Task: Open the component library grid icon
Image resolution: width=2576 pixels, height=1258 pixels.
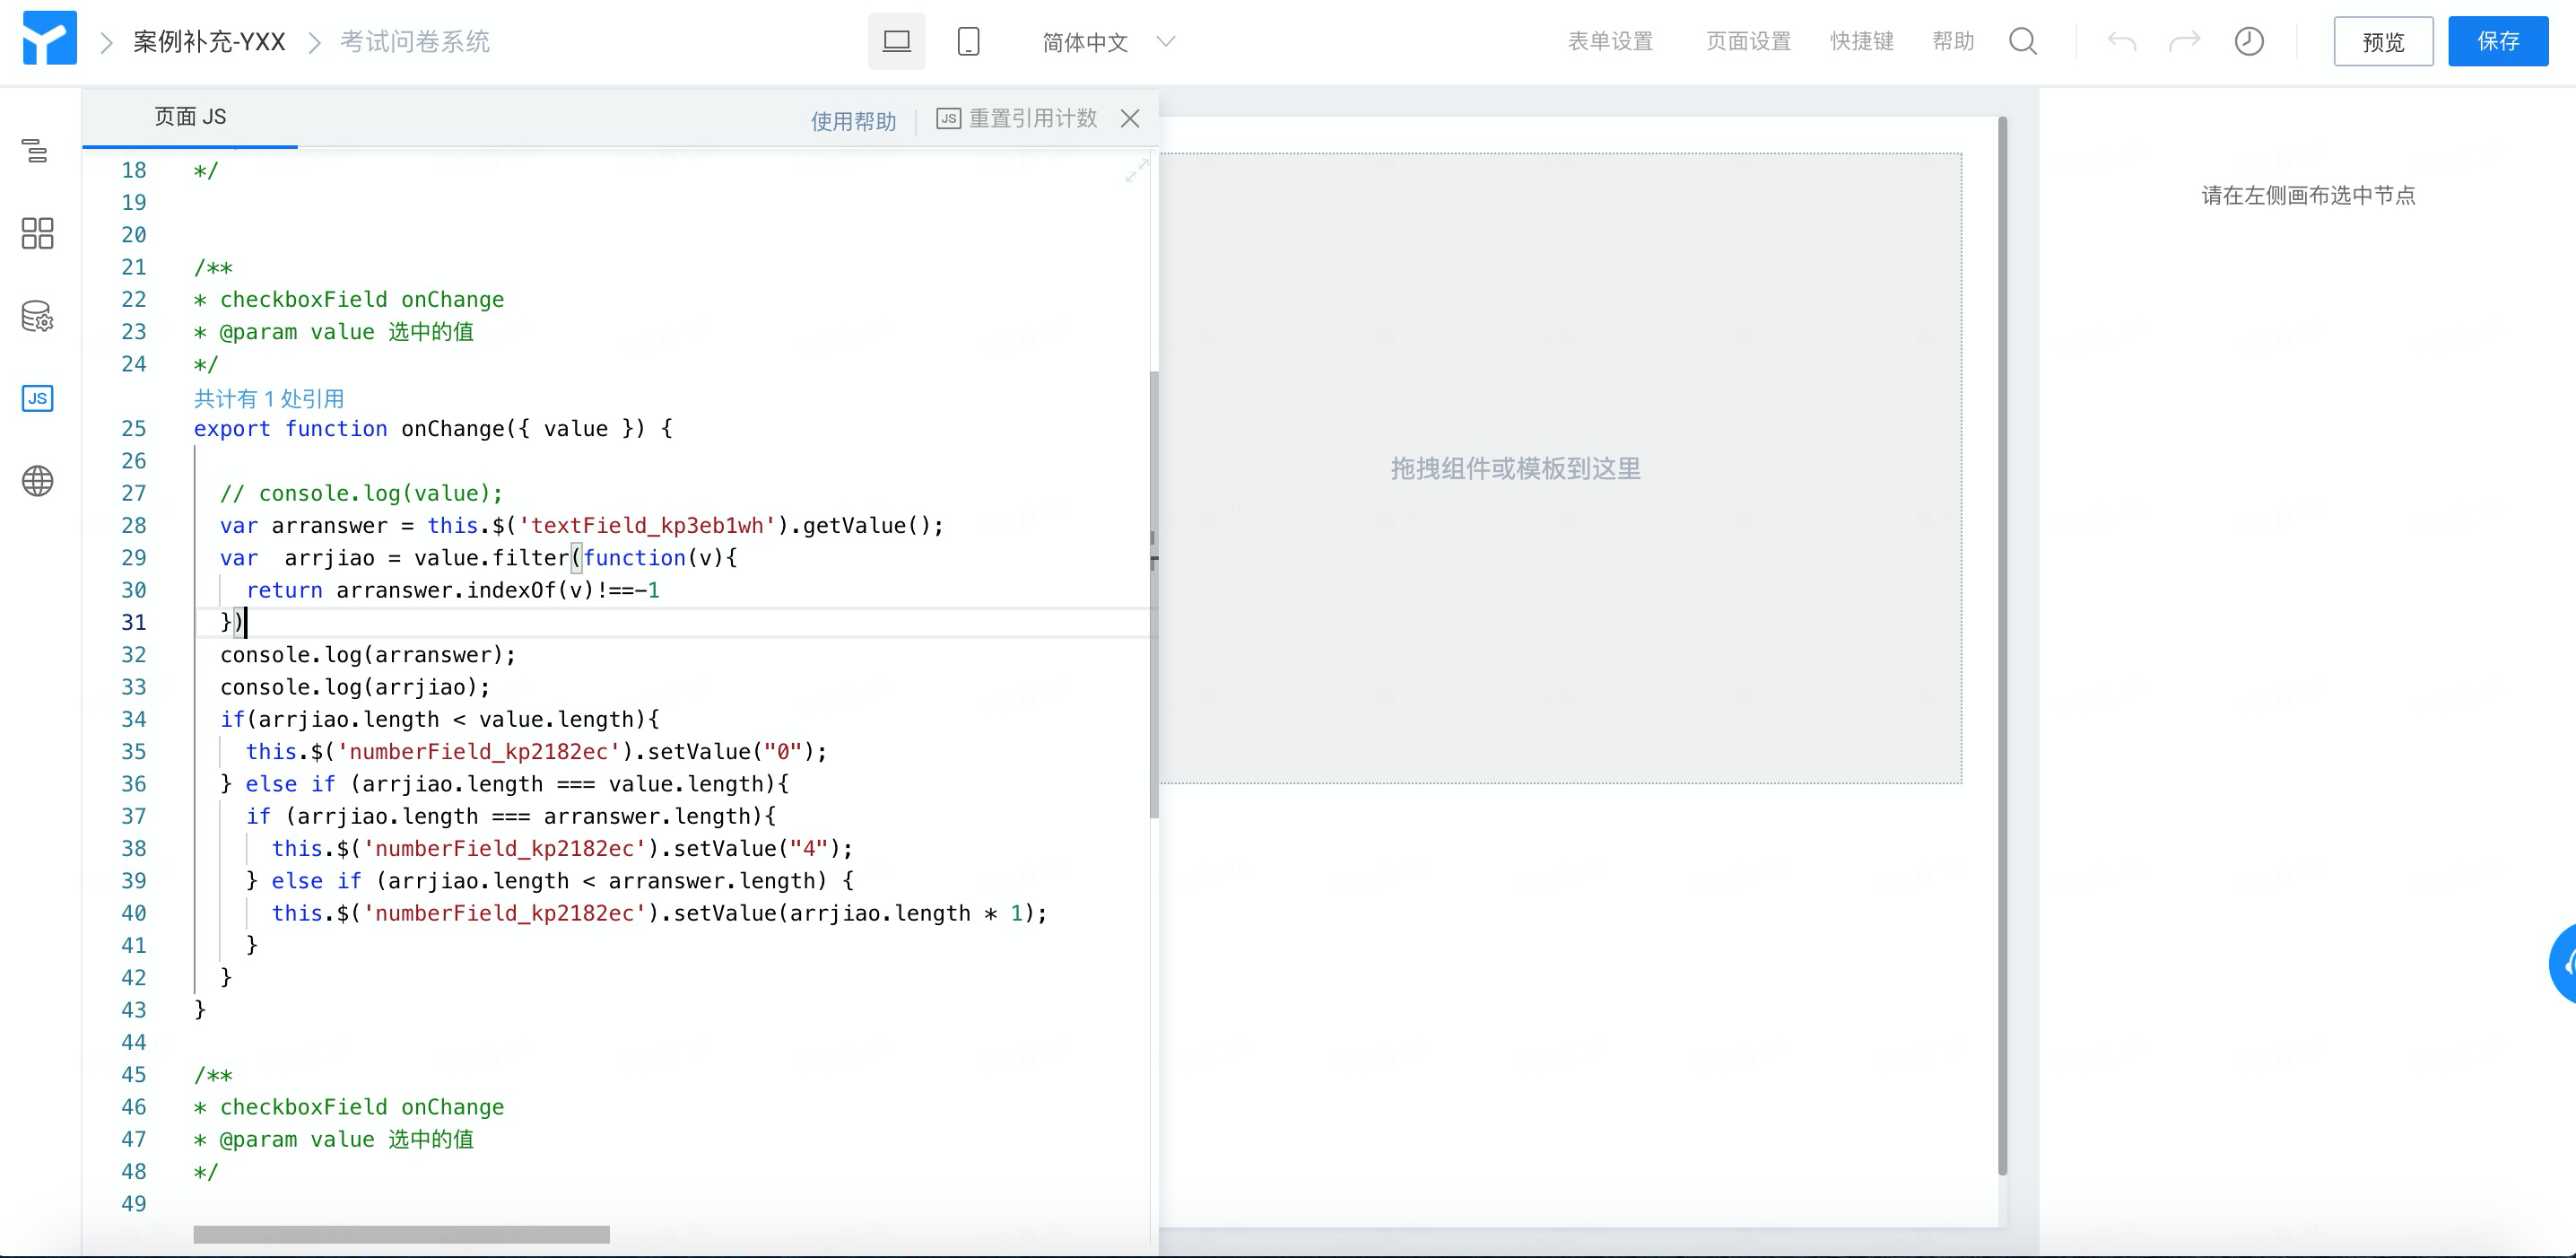Action: tap(37, 233)
